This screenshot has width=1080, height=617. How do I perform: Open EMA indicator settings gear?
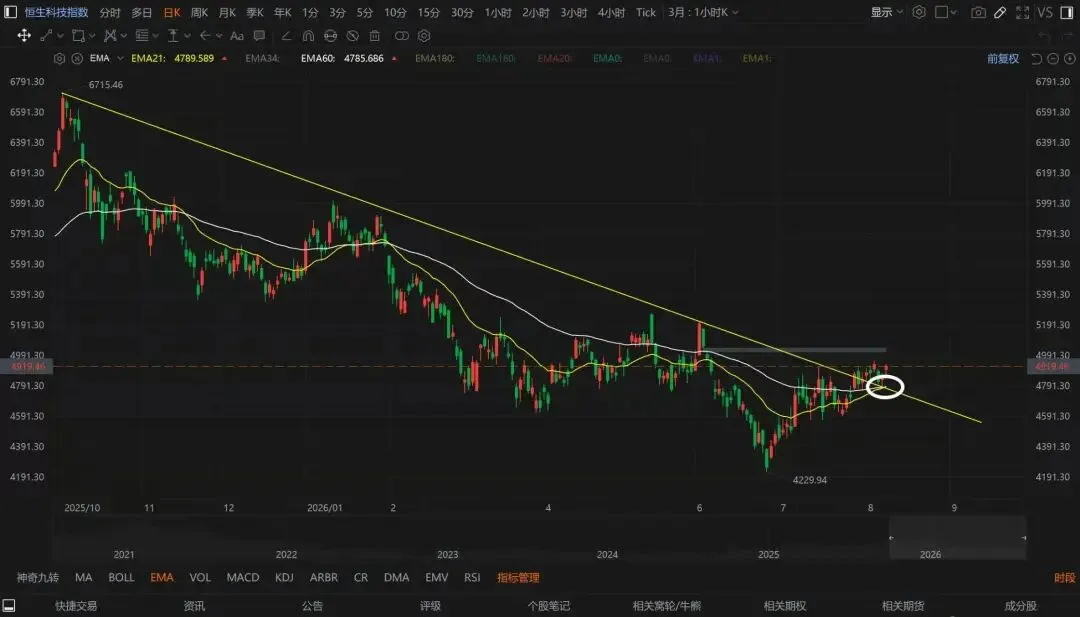pyautogui.click(x=59, y=59)
